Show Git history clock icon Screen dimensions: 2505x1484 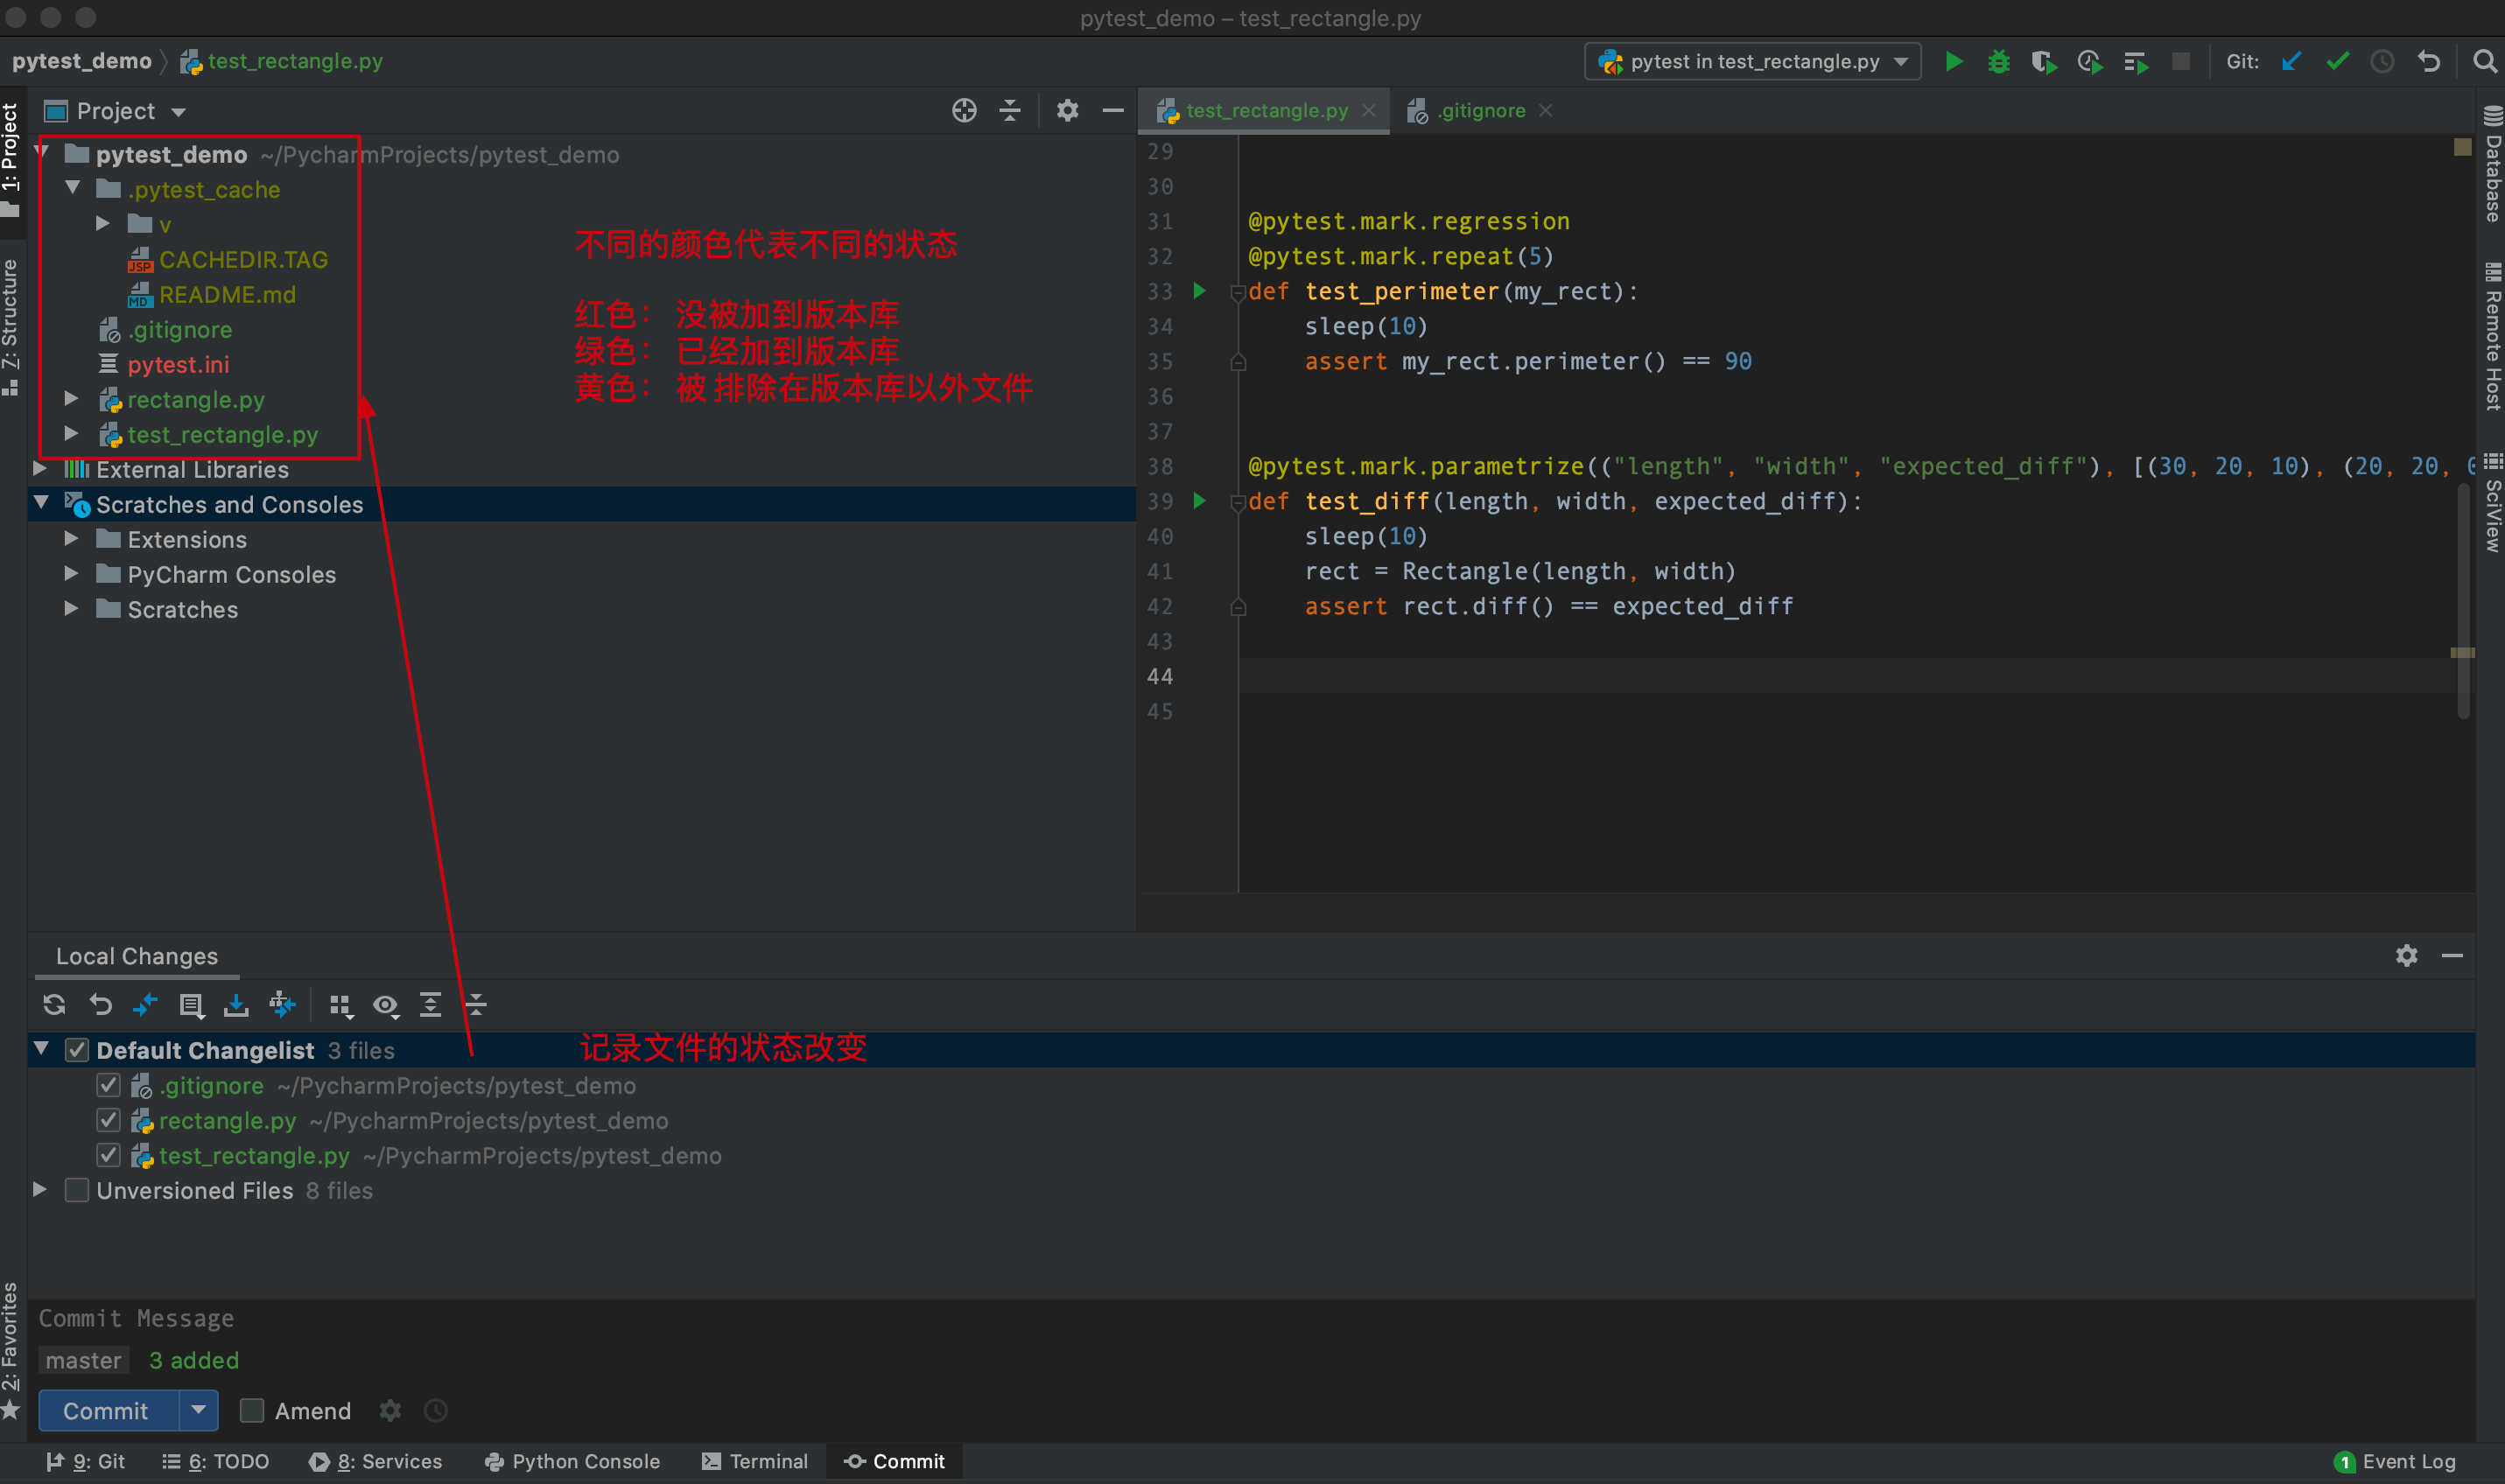(2383, 62)
